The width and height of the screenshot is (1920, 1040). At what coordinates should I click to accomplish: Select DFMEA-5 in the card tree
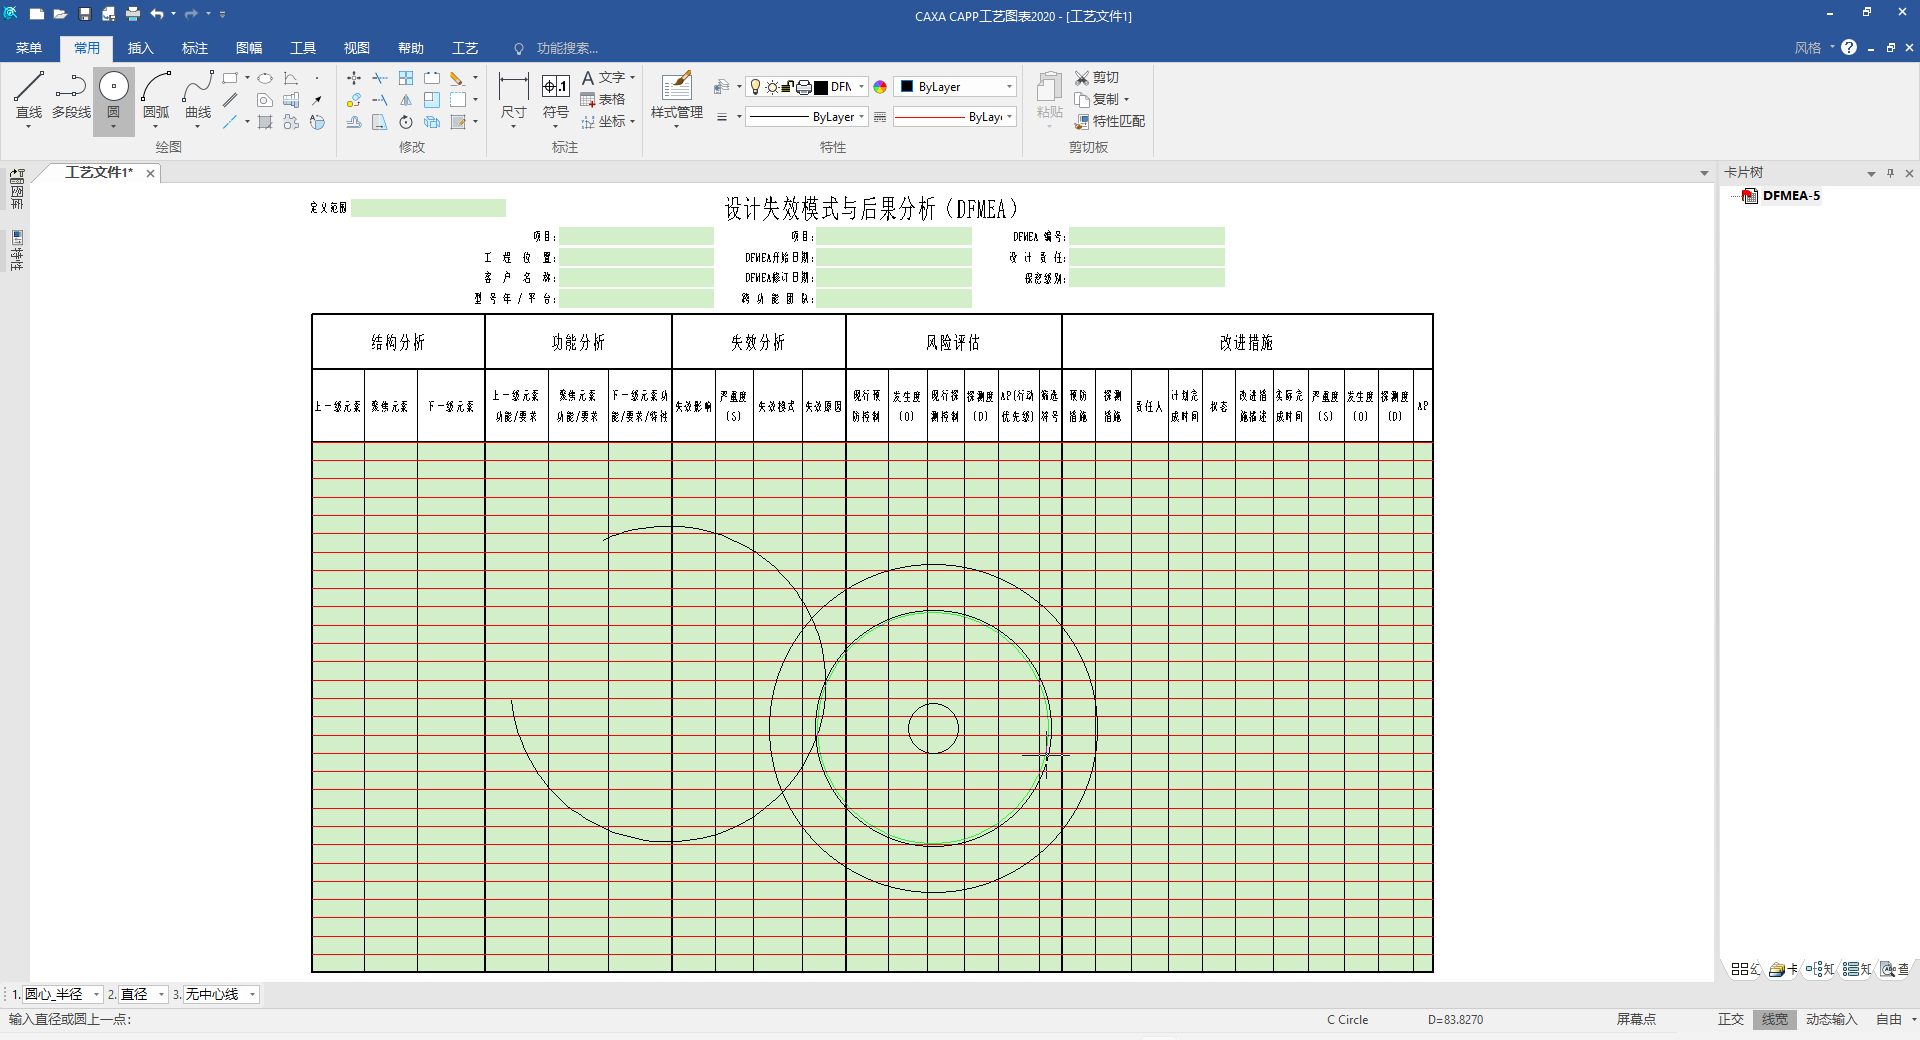[x=1791, y=196]
